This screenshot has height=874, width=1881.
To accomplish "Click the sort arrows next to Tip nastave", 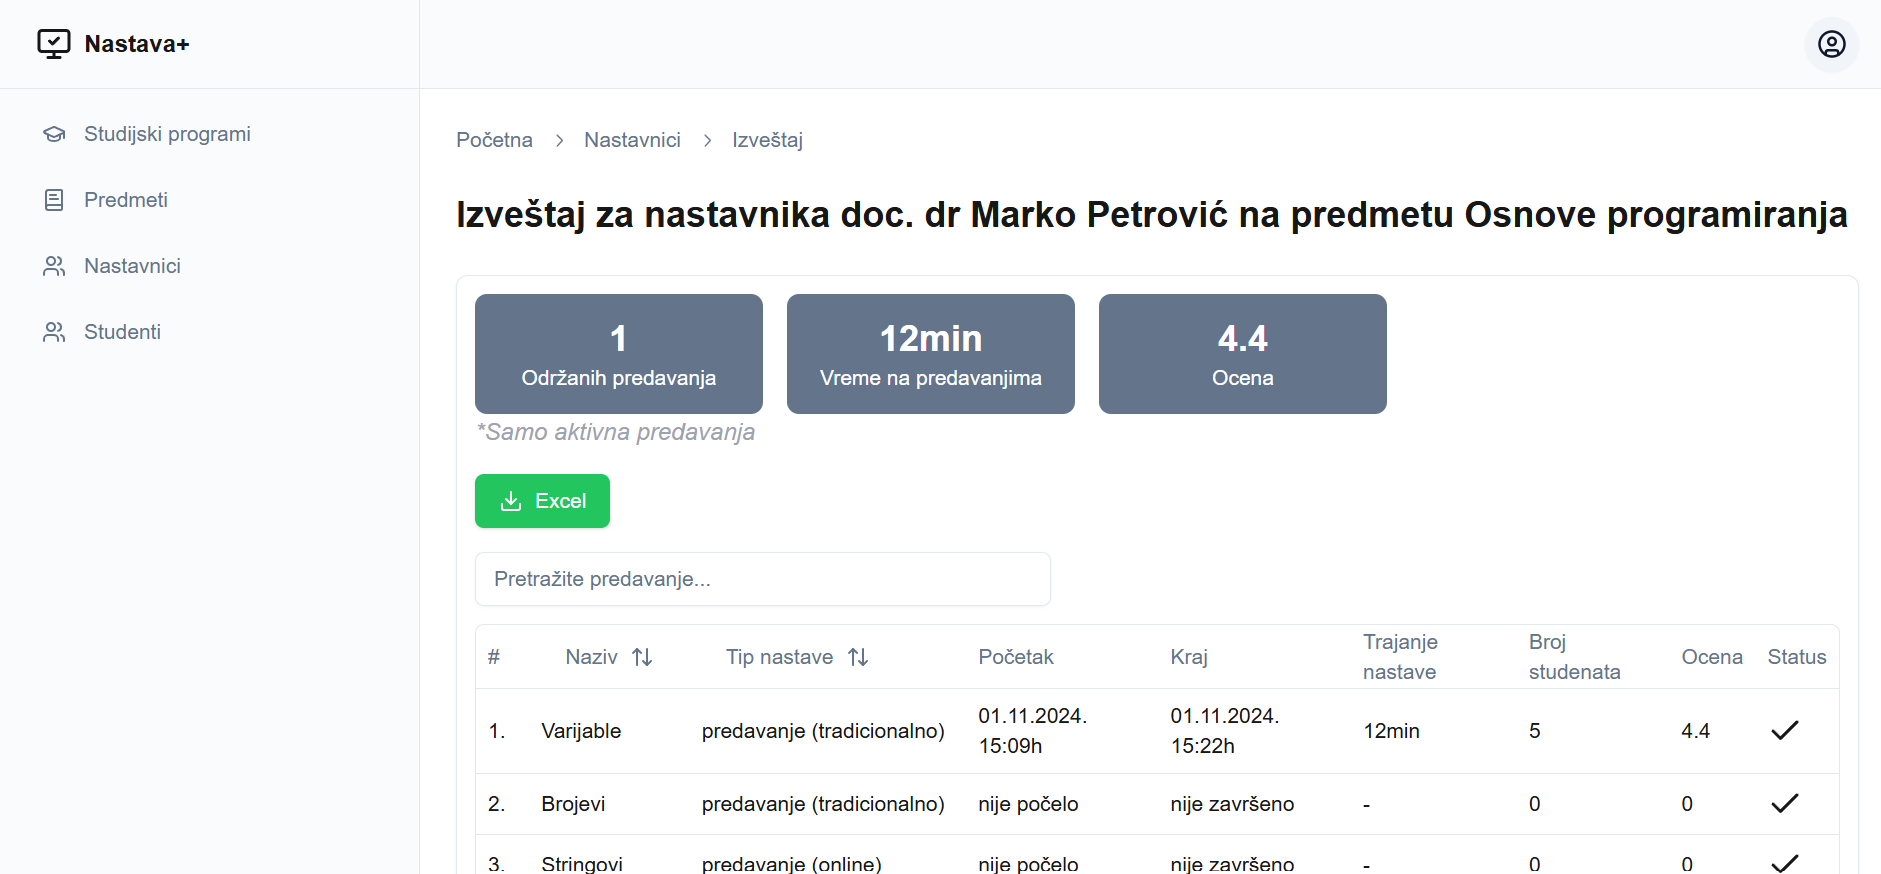I will coord(858,657).
